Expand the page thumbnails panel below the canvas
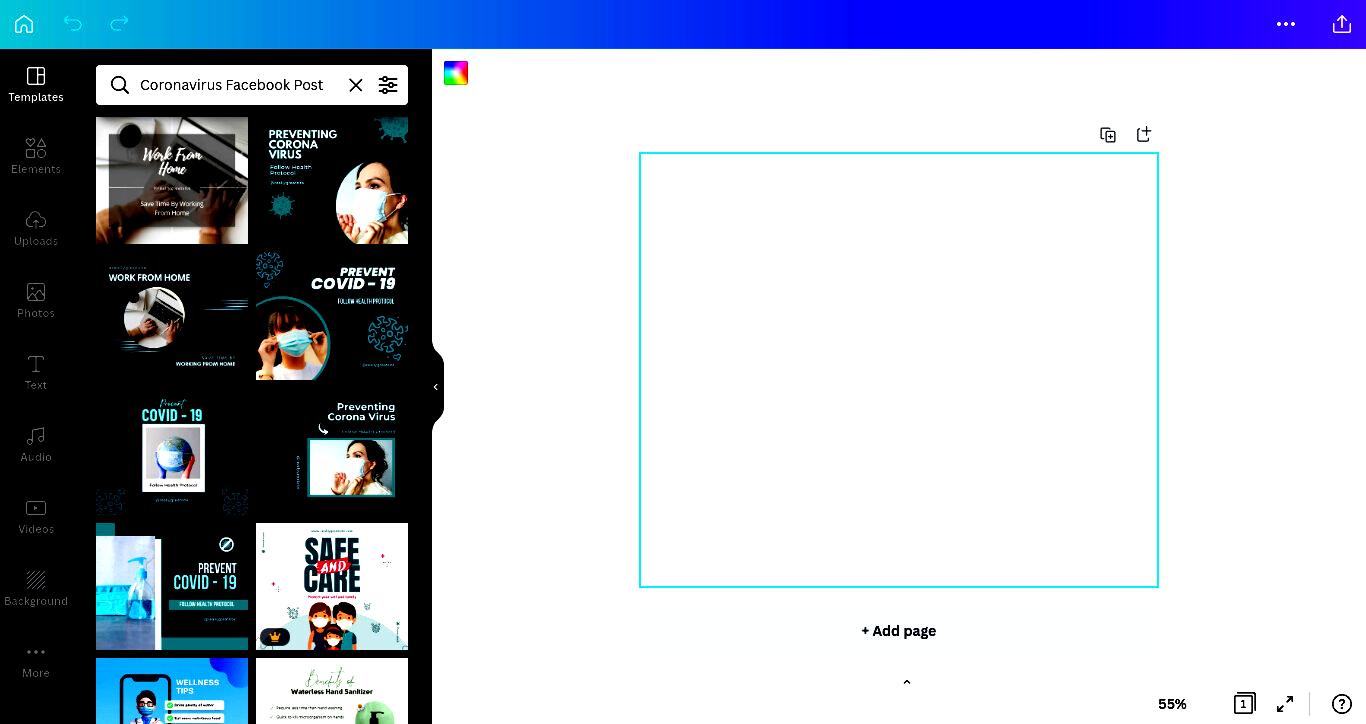The height and width of the screenshot is (724, 1366). [x=907, y=682]
